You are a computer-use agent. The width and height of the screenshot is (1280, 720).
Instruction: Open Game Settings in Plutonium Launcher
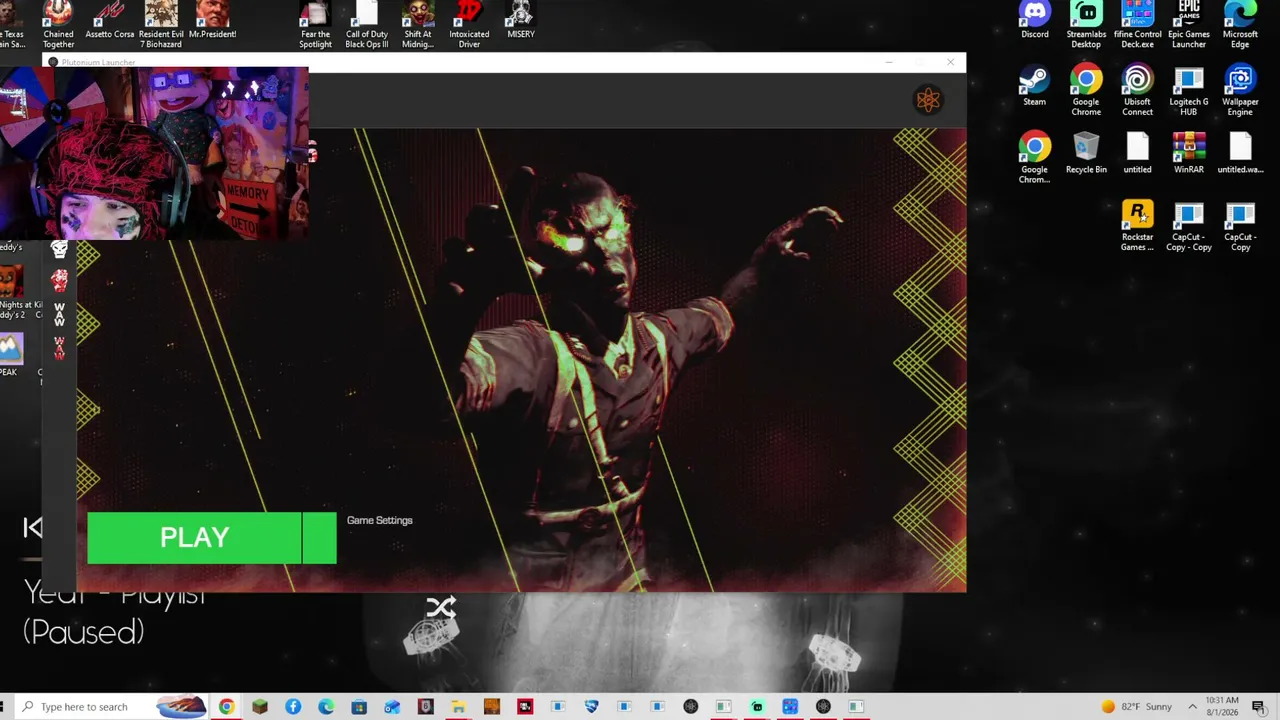coord(379,520)
